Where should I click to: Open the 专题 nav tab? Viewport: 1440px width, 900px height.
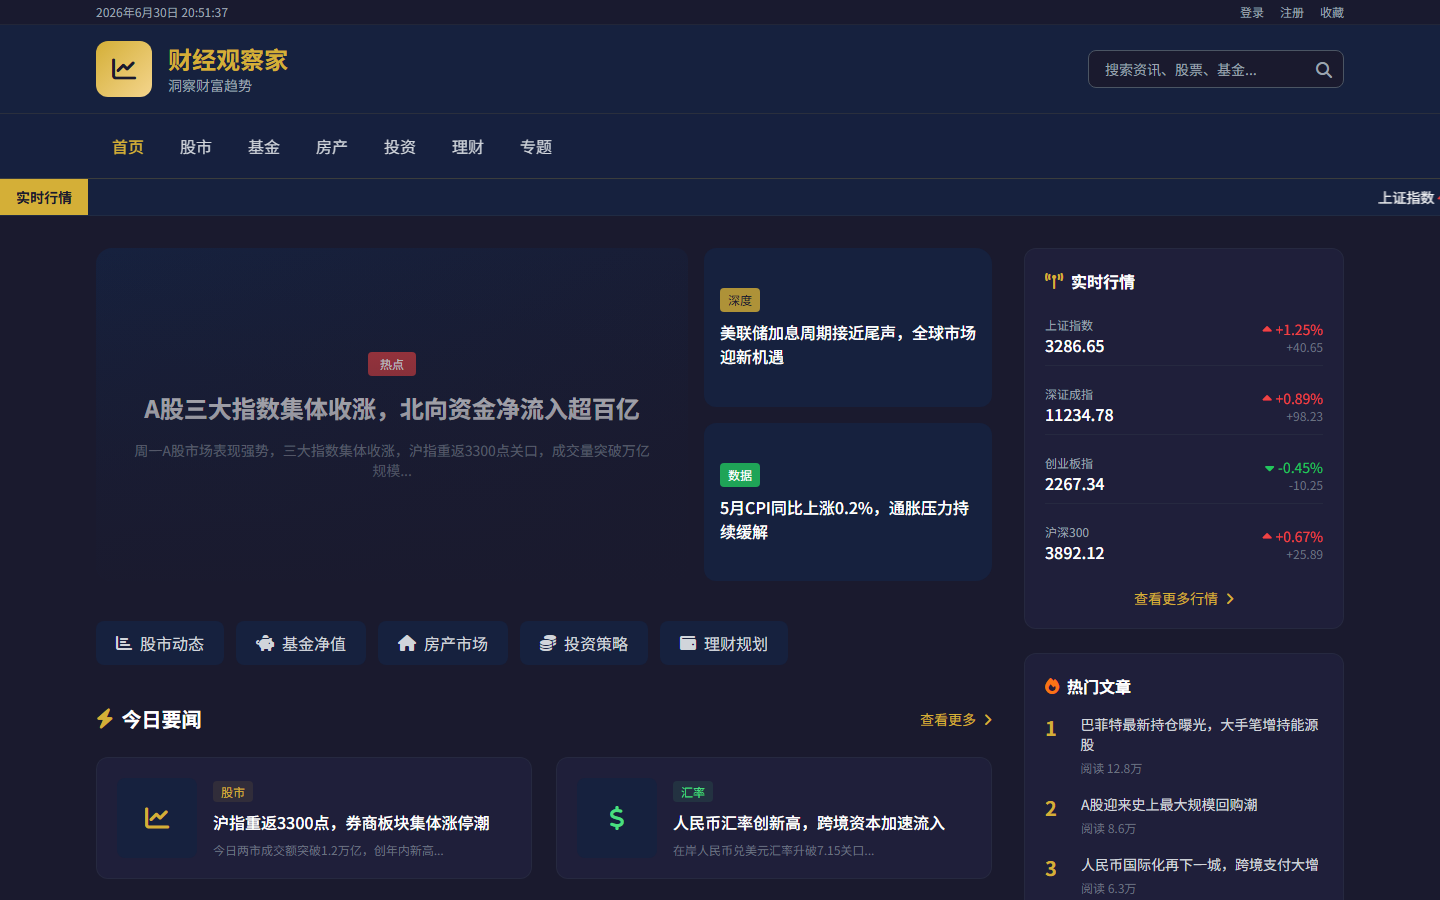(536, 147)
